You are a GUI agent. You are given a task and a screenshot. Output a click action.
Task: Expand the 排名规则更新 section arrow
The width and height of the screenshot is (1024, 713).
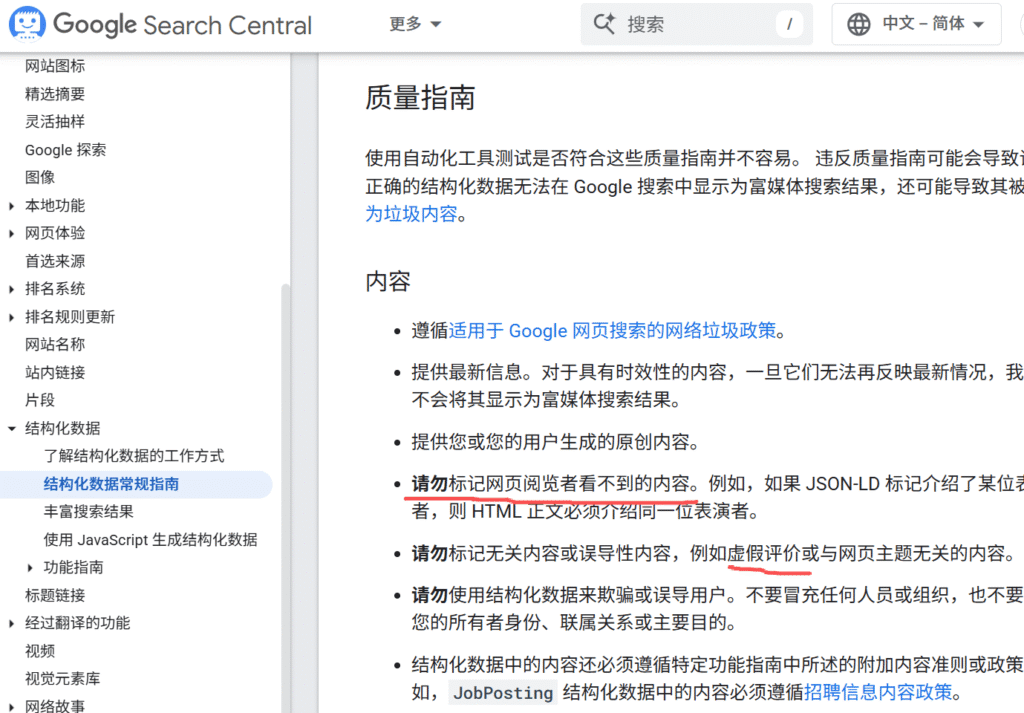coord(11,317)
